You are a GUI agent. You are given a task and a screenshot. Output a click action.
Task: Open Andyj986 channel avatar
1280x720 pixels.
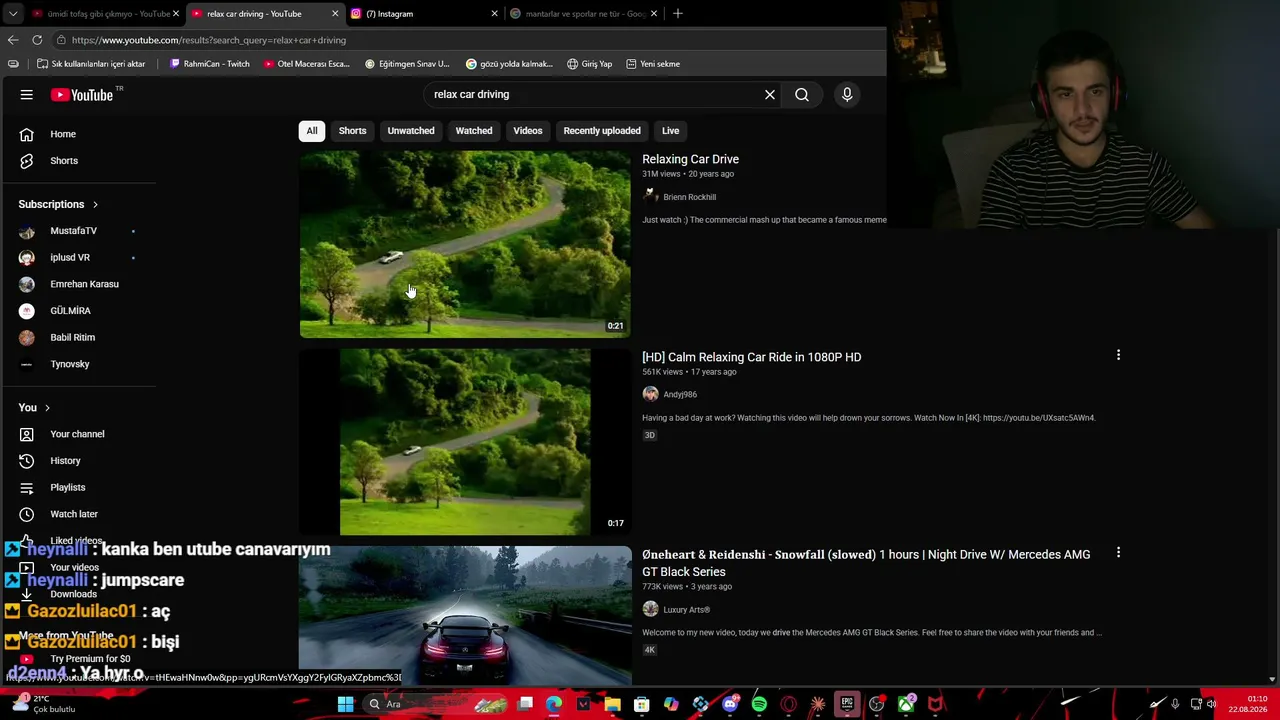(650, 394)
